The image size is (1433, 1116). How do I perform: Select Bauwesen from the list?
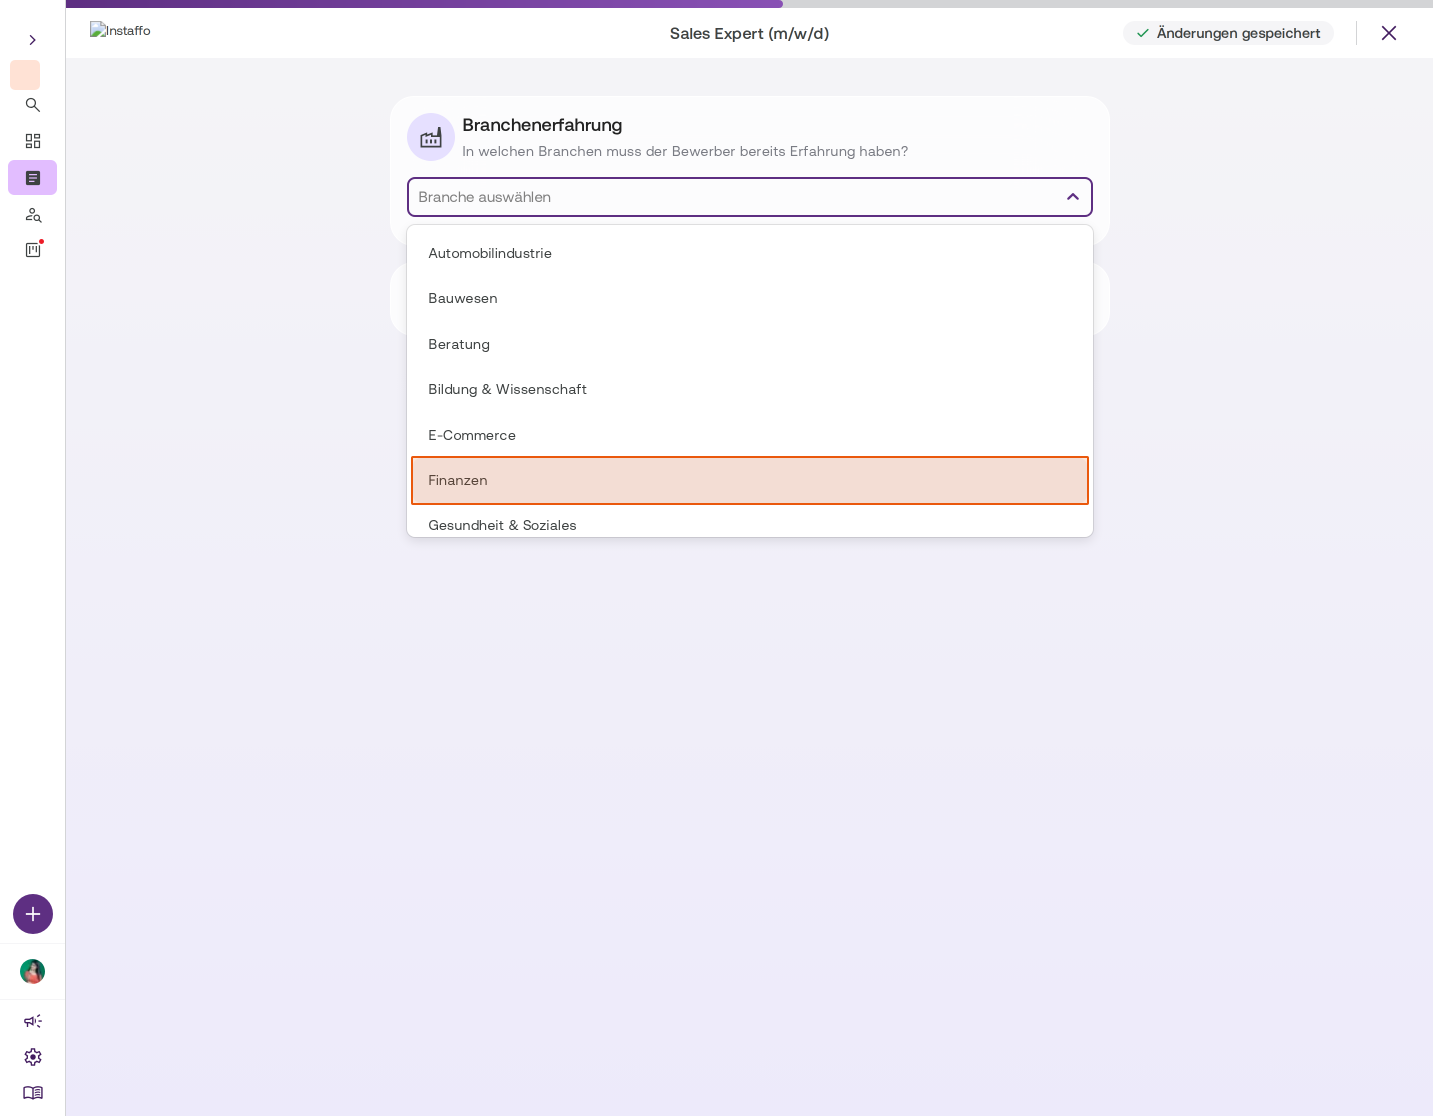(750, 298)
